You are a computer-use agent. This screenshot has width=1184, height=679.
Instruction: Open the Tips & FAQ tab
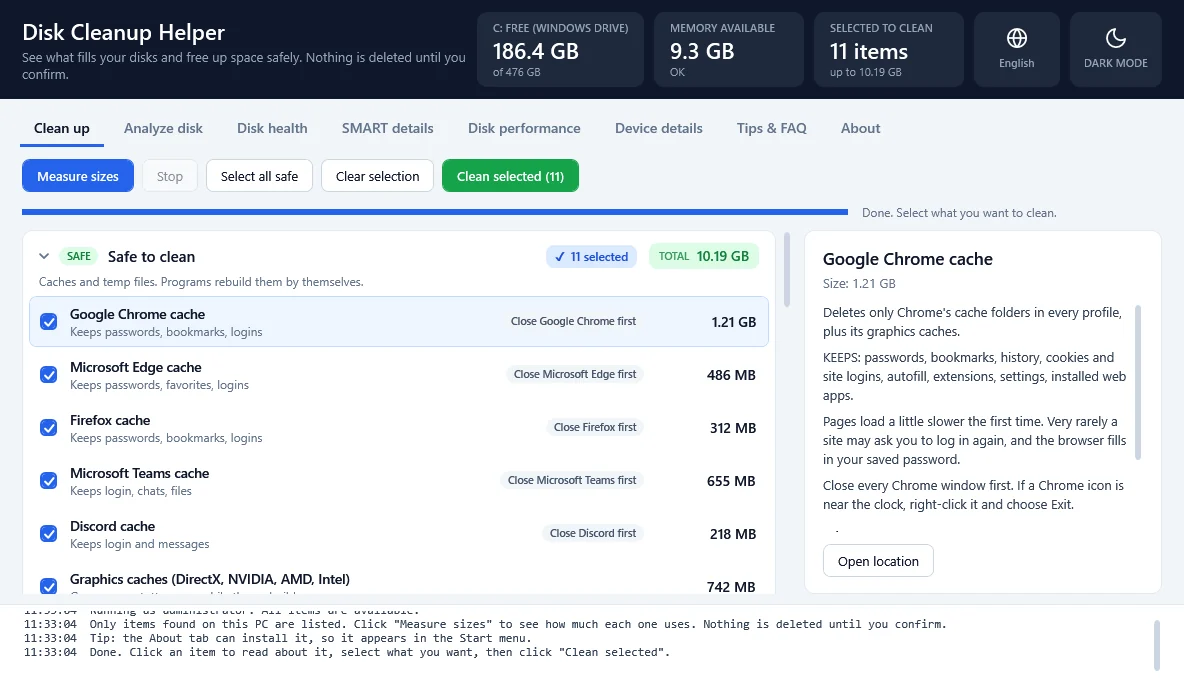(772, 128)
